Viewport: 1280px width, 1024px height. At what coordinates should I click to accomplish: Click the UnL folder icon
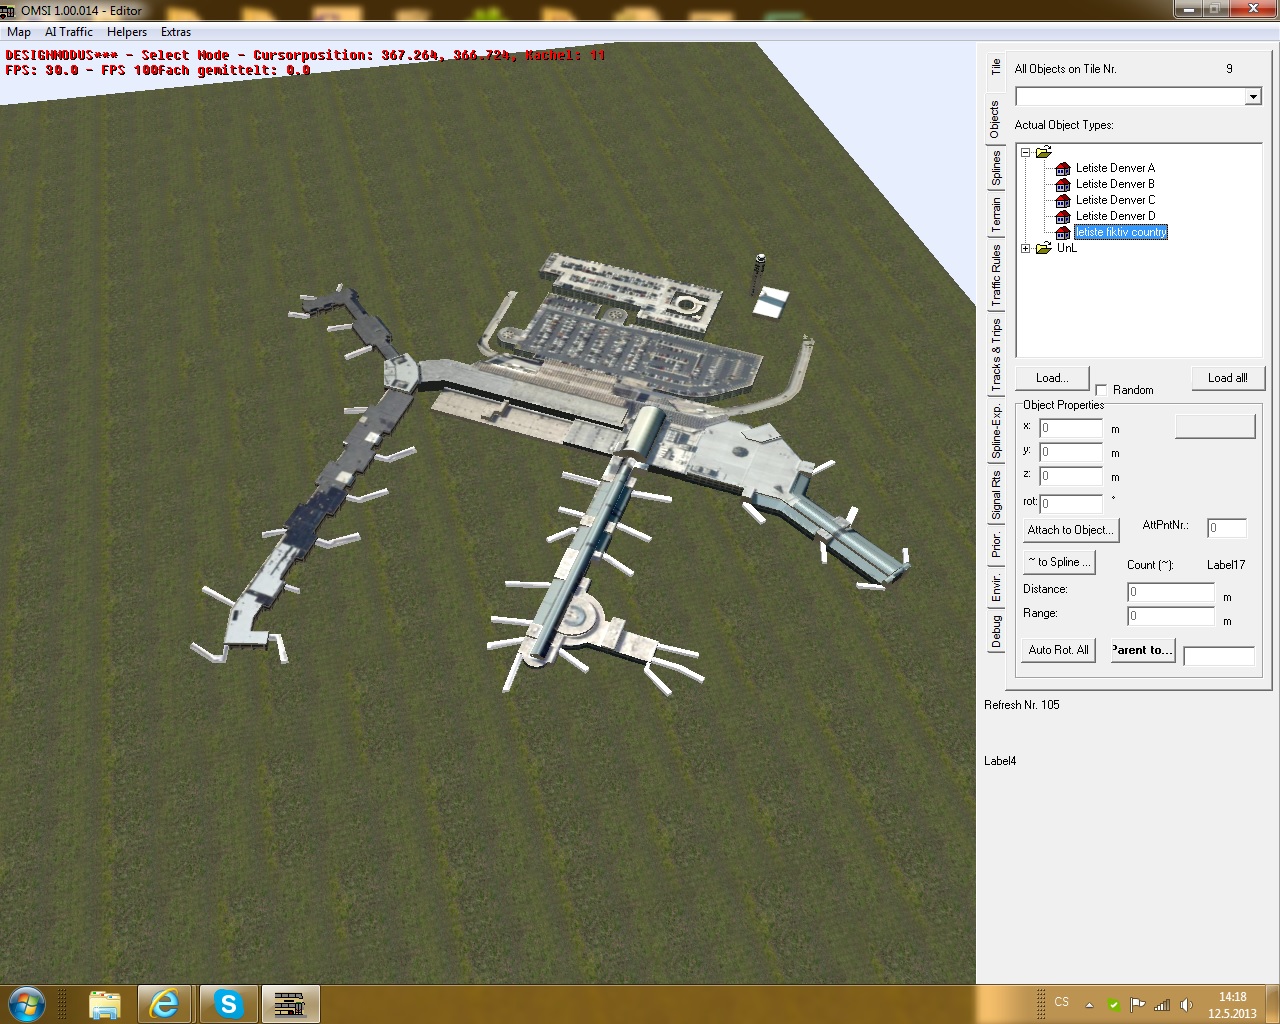(x=1044, y=248)
